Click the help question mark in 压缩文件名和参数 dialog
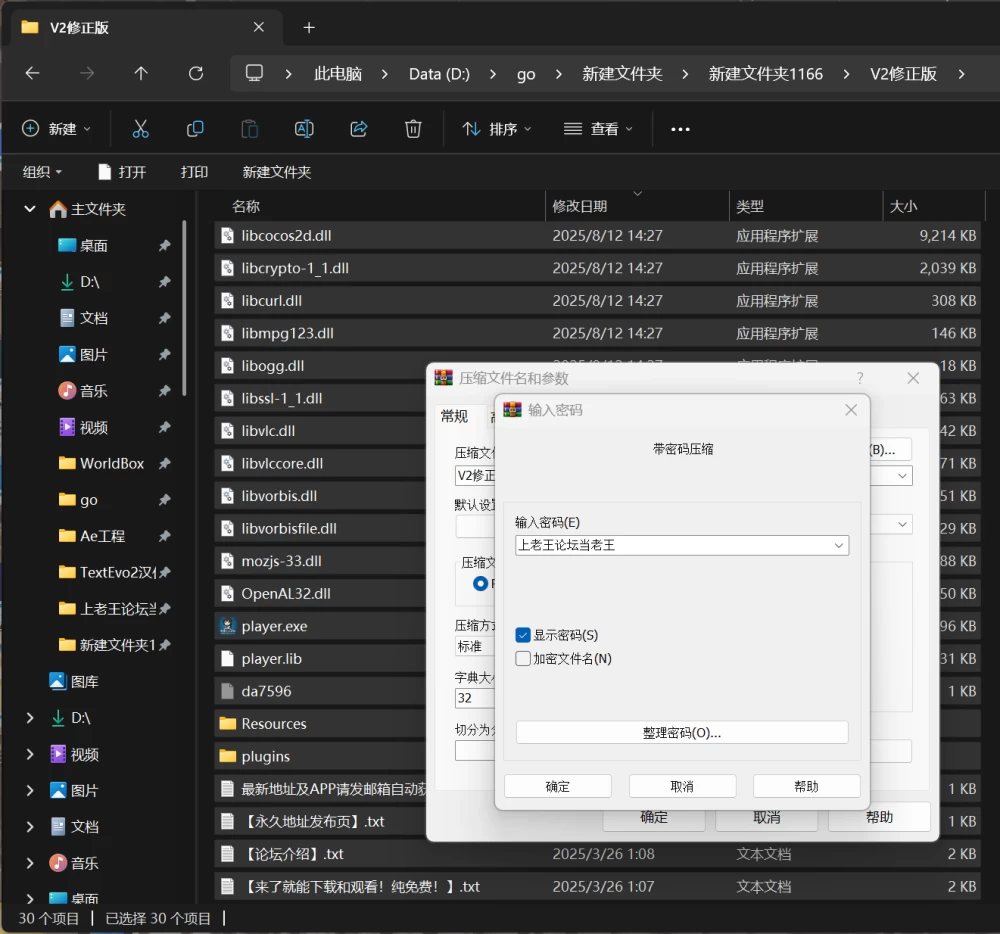Image resolution: width=1000 pixels, height=934 pixels. (860, 378)
